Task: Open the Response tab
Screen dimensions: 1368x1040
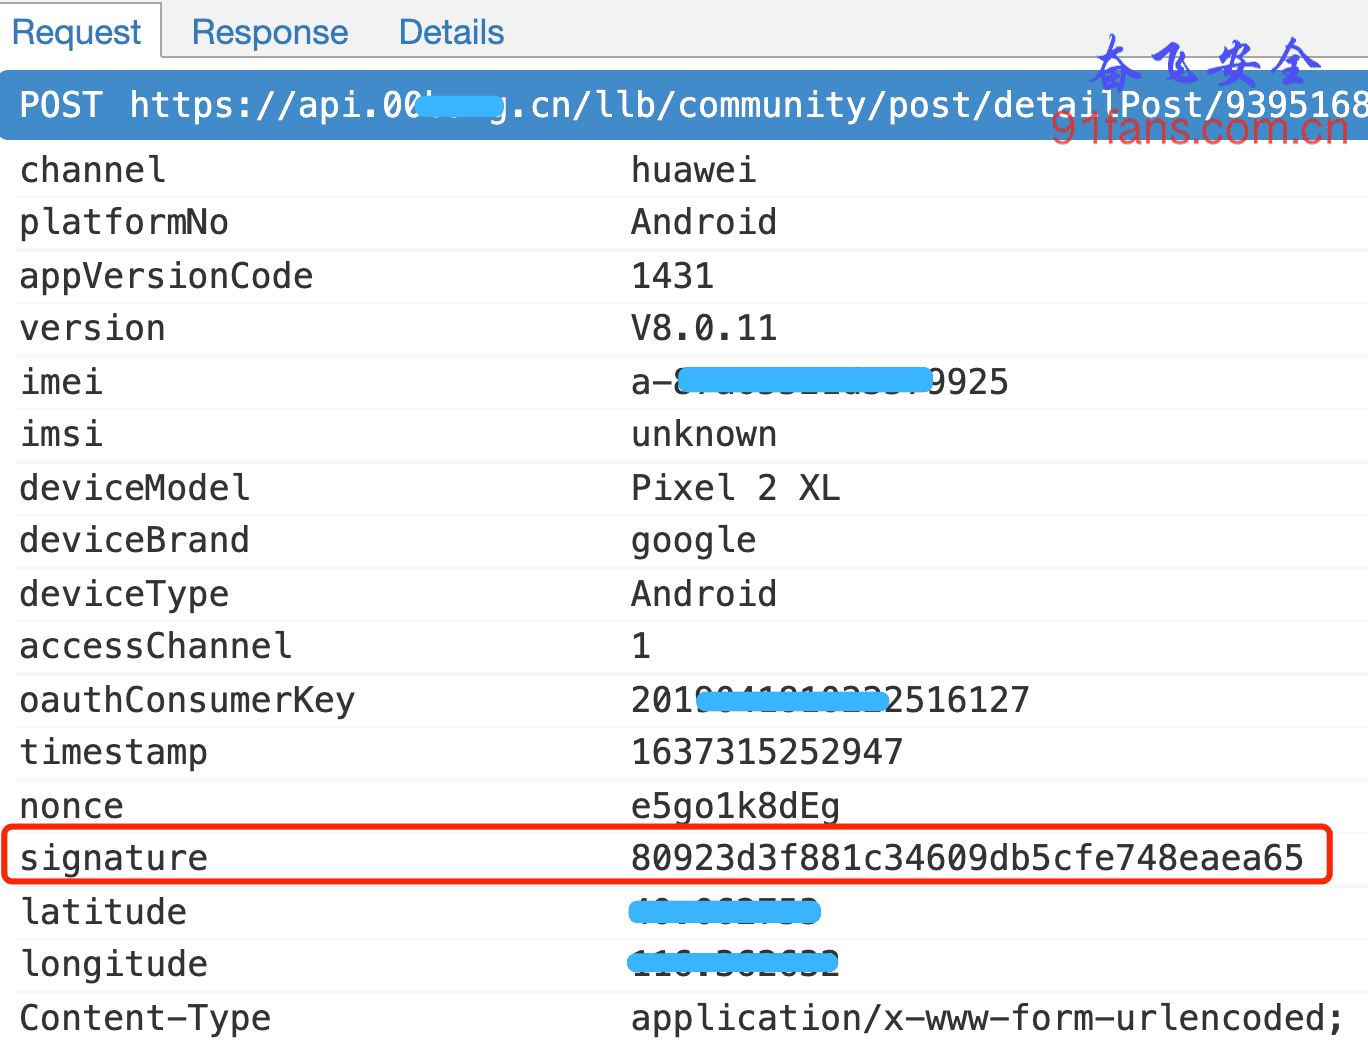Action: tap(270, 32)
